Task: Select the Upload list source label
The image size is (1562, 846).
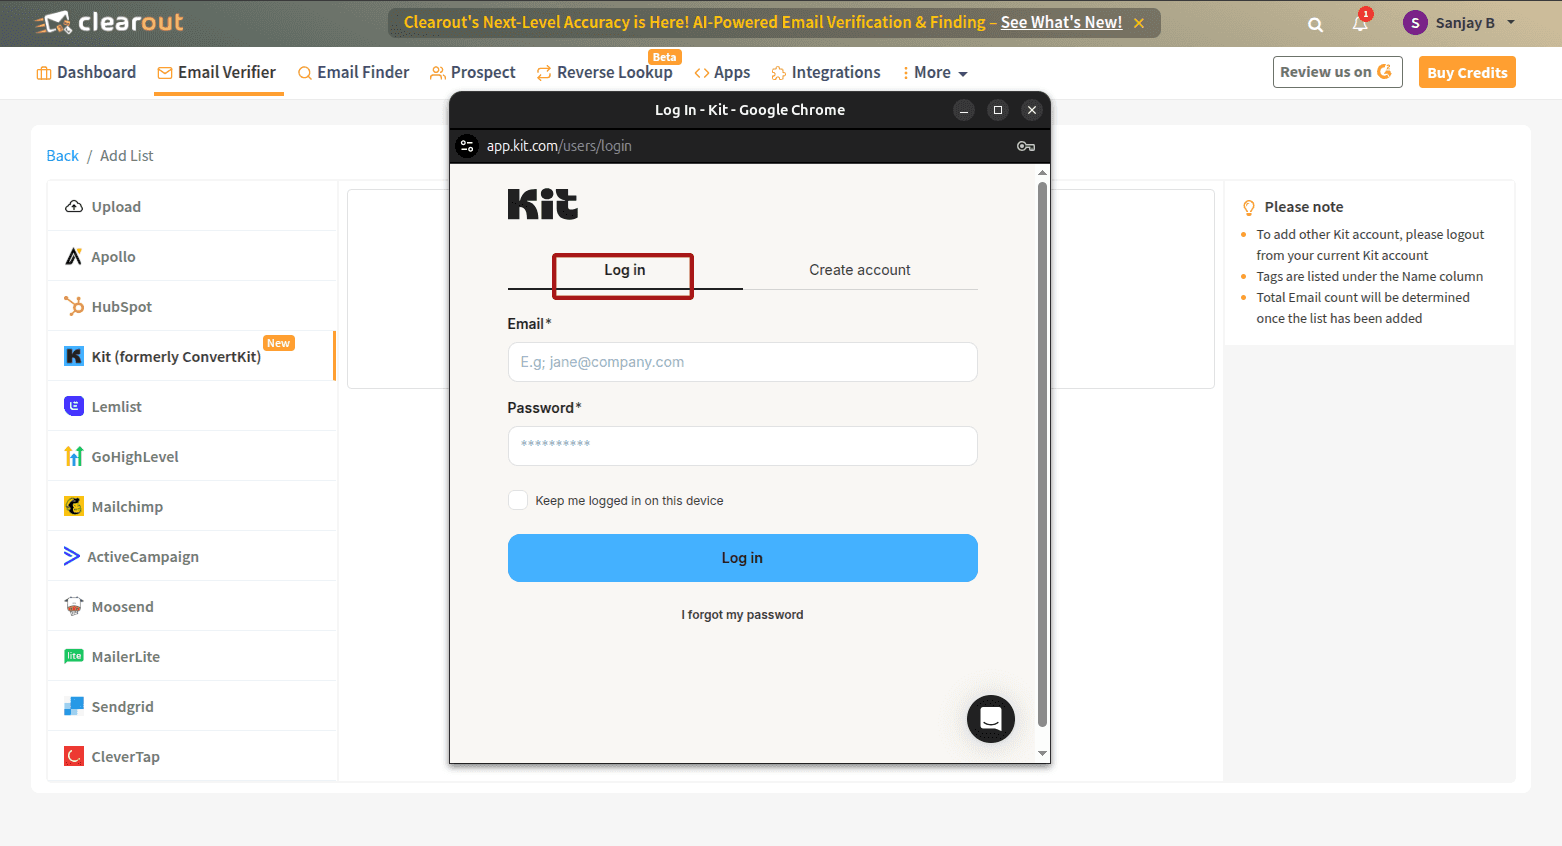Action: (x=116, y=207)
